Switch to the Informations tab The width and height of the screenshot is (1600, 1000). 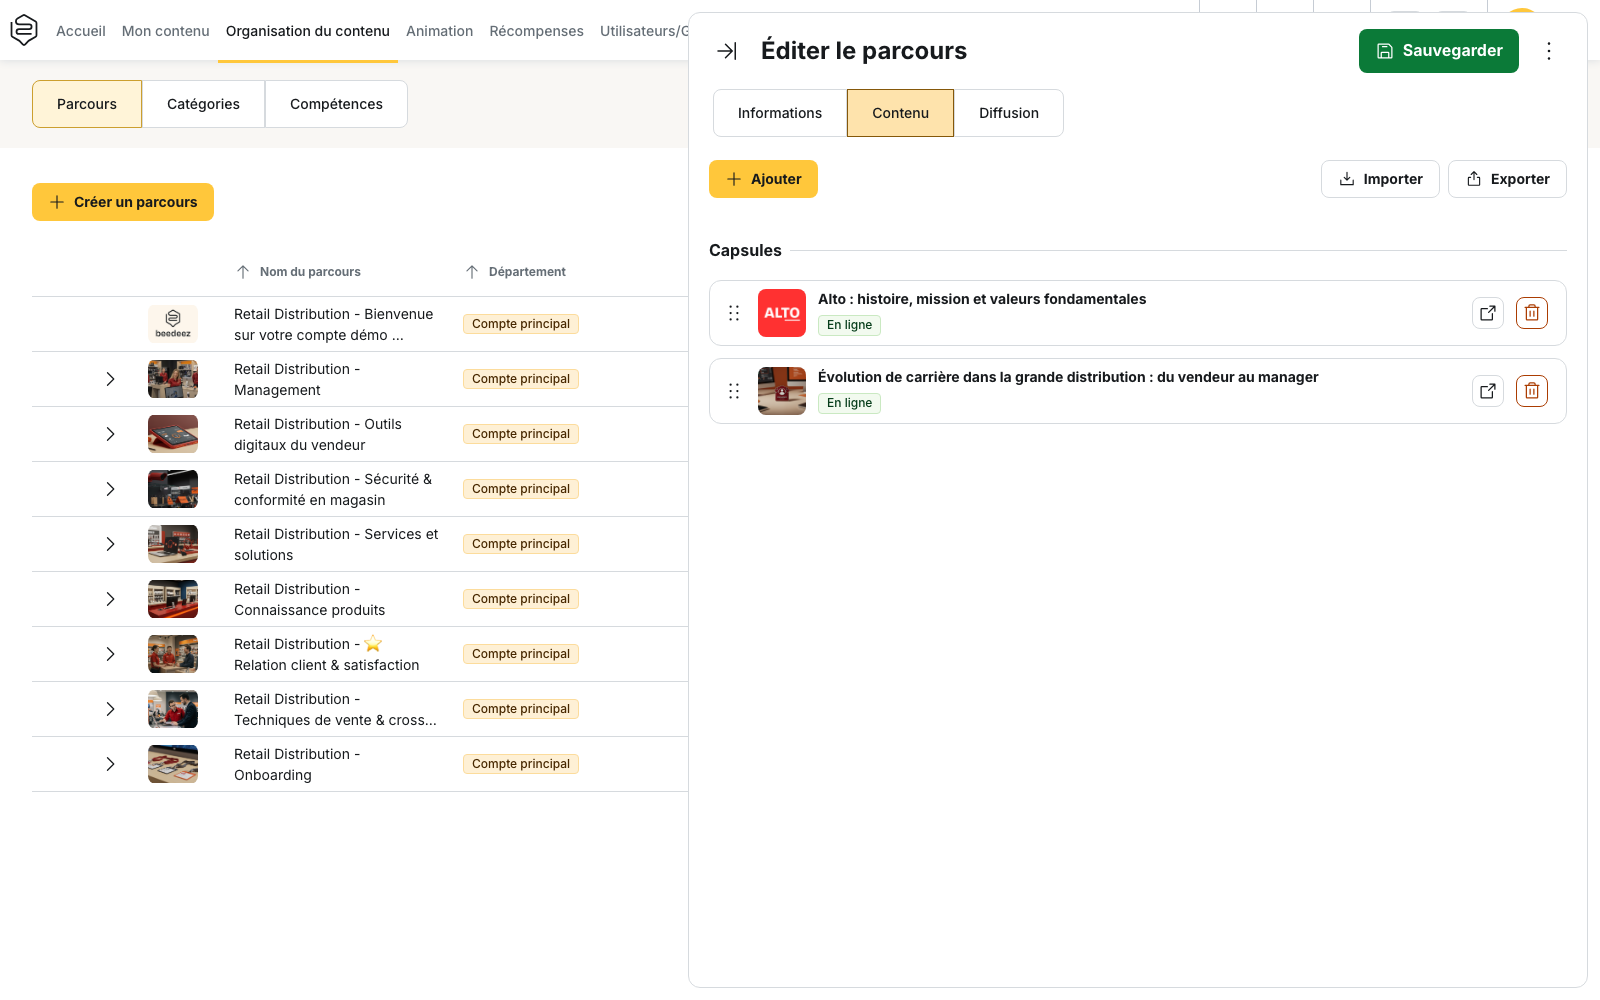coord(780,113)
